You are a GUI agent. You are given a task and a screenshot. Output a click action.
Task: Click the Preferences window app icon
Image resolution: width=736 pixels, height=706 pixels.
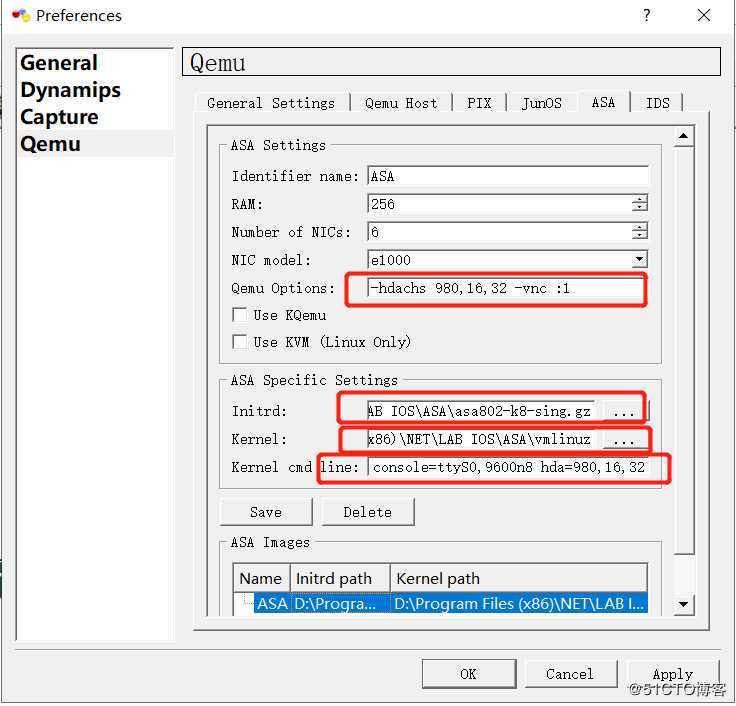(21, 15)
